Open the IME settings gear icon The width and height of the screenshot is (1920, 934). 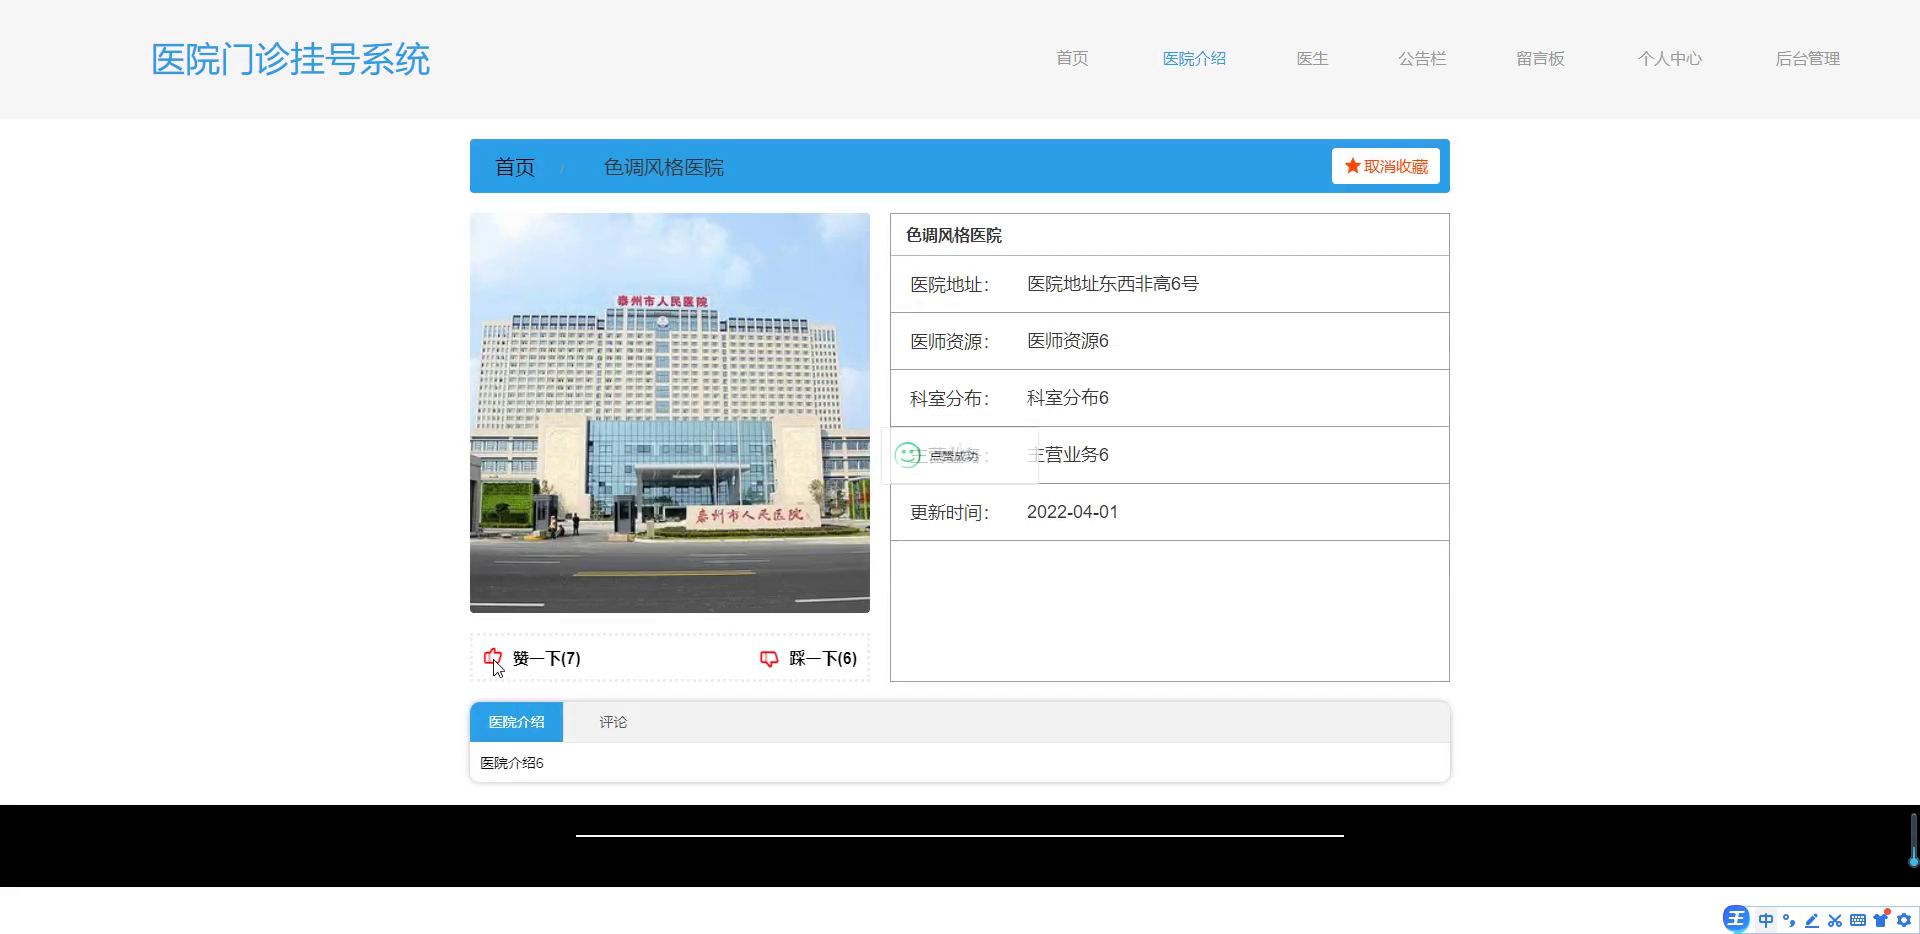click(x=1904, y=920)
